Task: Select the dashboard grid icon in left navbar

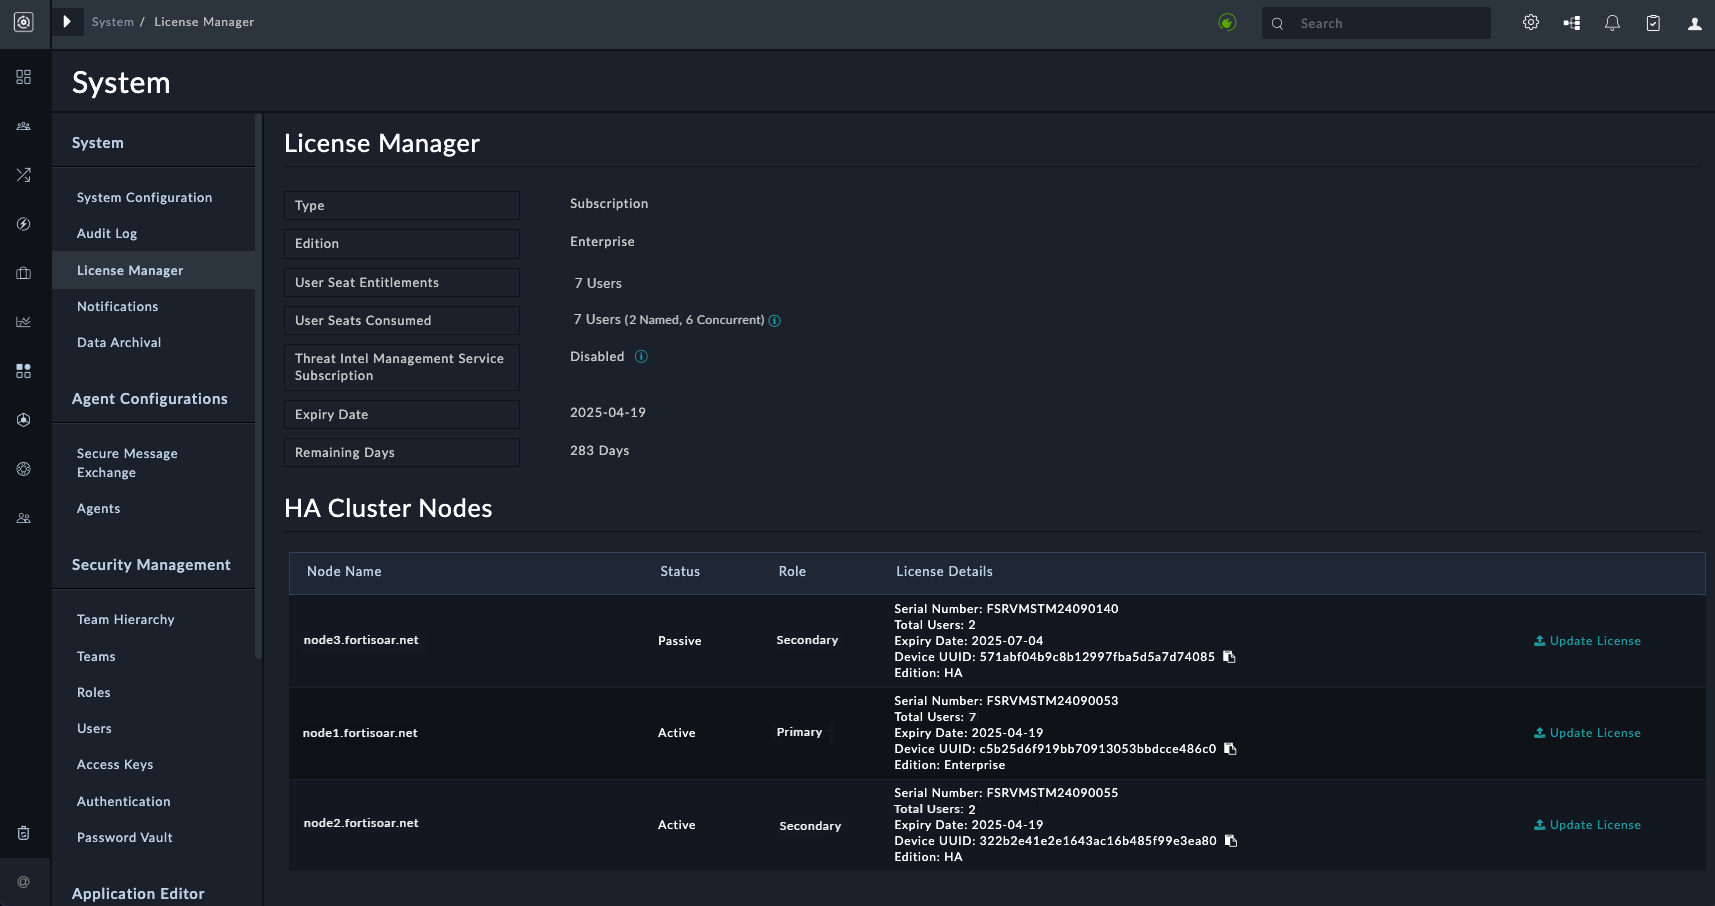Action: [23, 77]
